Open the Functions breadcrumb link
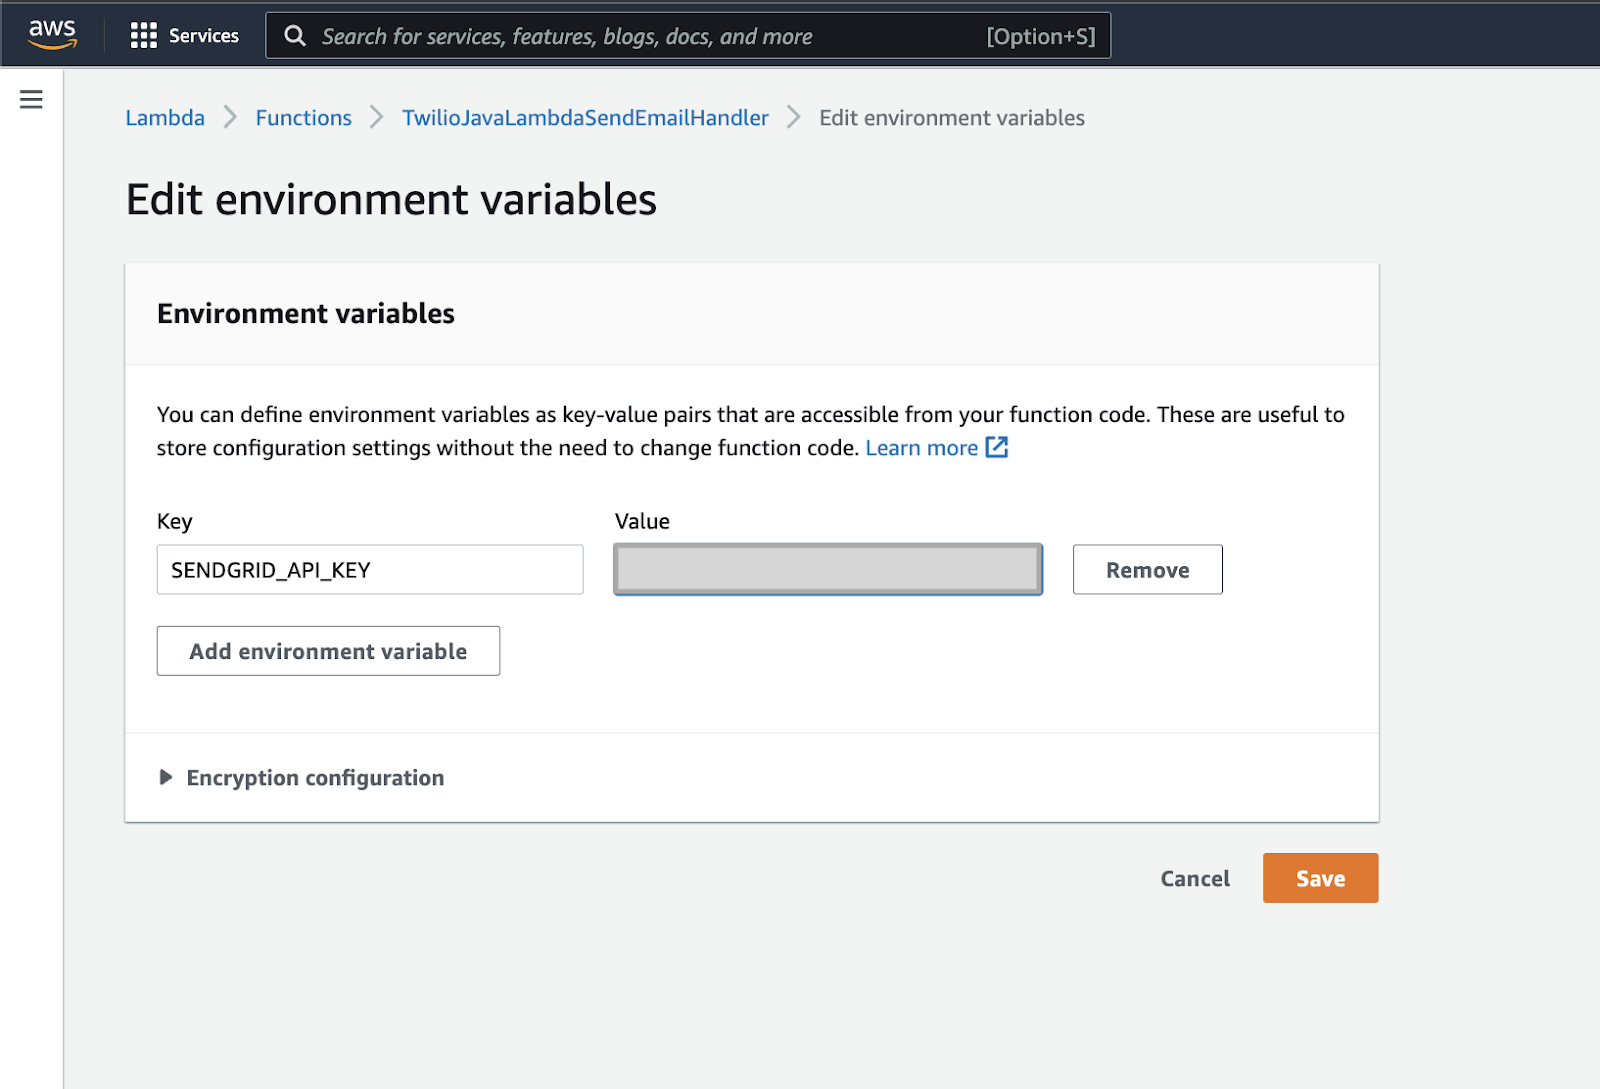The height and width of the screenshot is (1089, 1600). coord(304,118)
